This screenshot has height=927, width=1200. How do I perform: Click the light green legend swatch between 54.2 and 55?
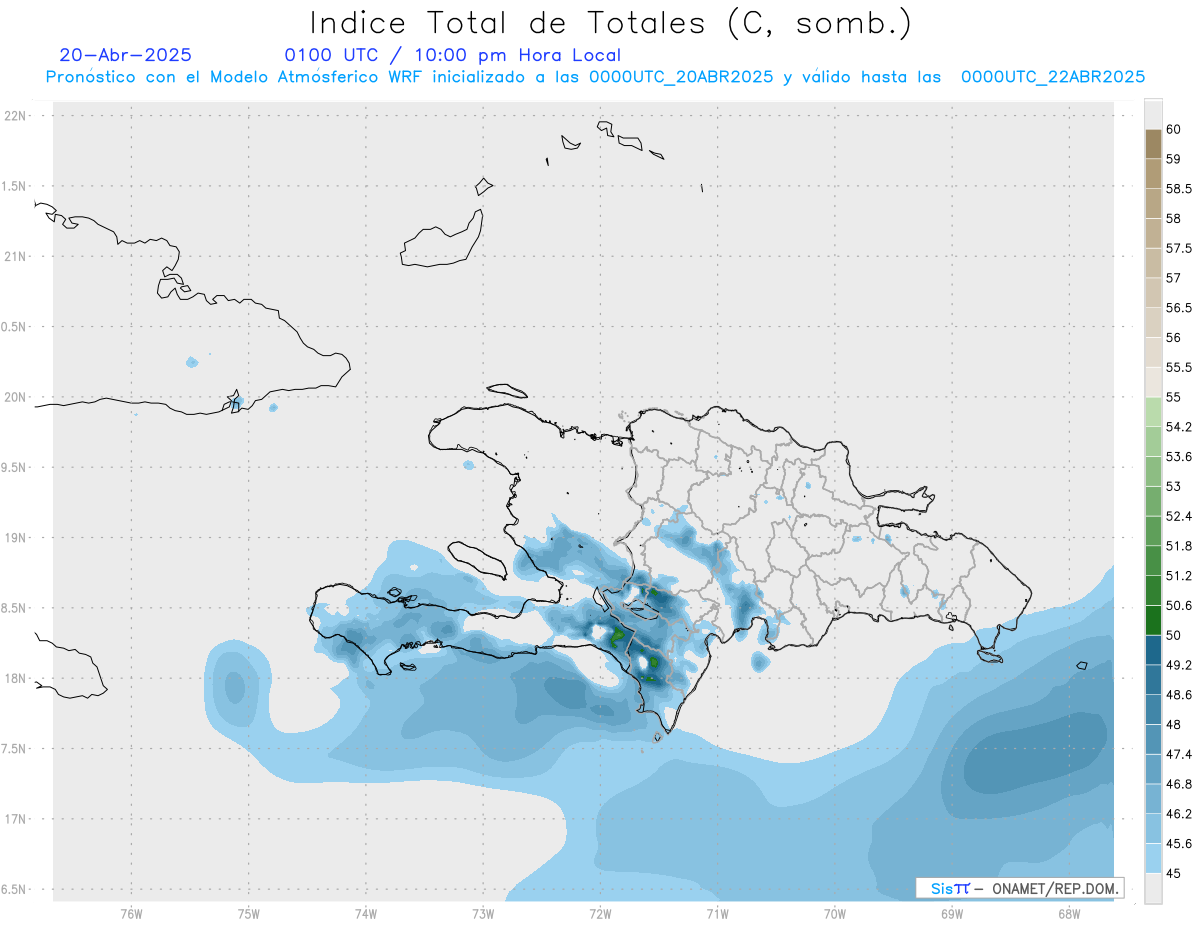1153,412
